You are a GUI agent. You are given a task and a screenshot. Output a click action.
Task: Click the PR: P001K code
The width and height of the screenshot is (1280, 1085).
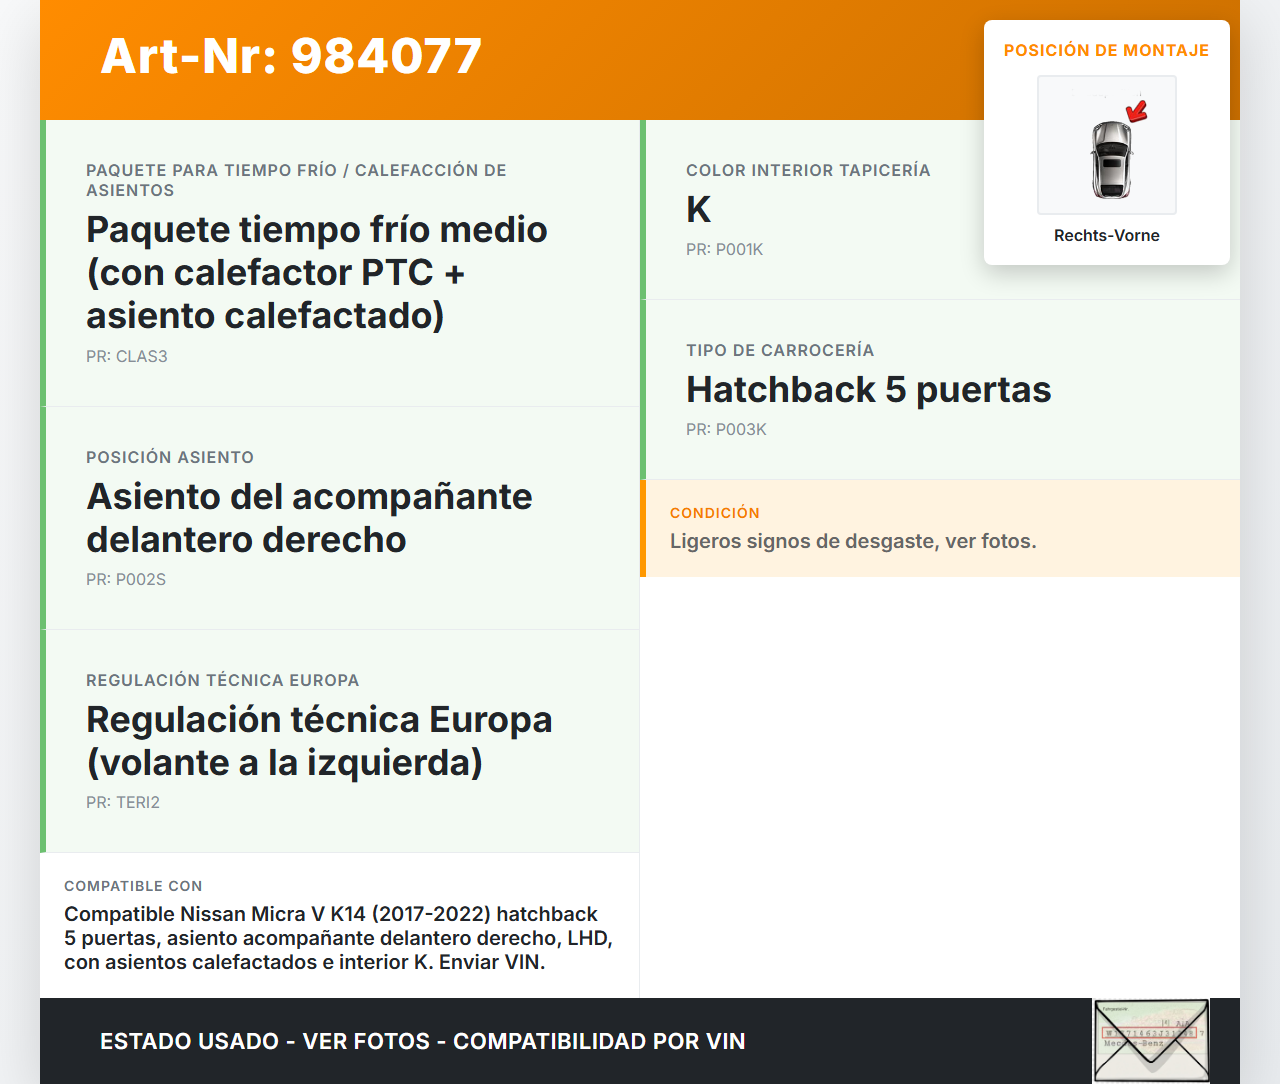725,249
